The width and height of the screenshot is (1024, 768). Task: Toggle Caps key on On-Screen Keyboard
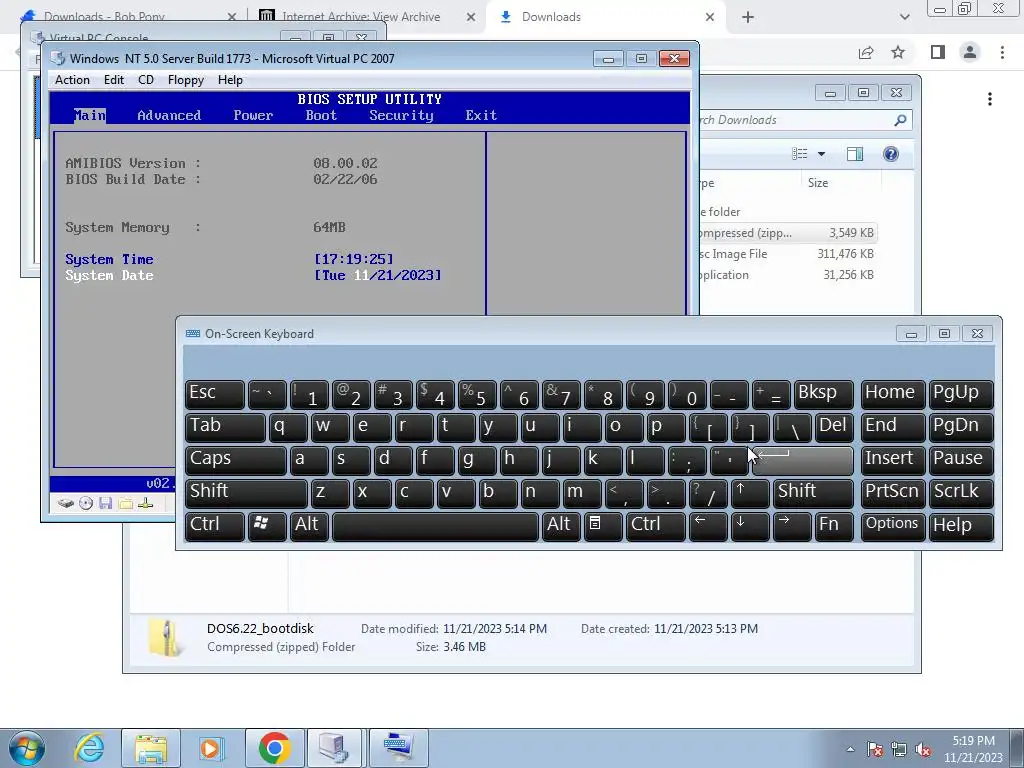click(x=235, y=460)
